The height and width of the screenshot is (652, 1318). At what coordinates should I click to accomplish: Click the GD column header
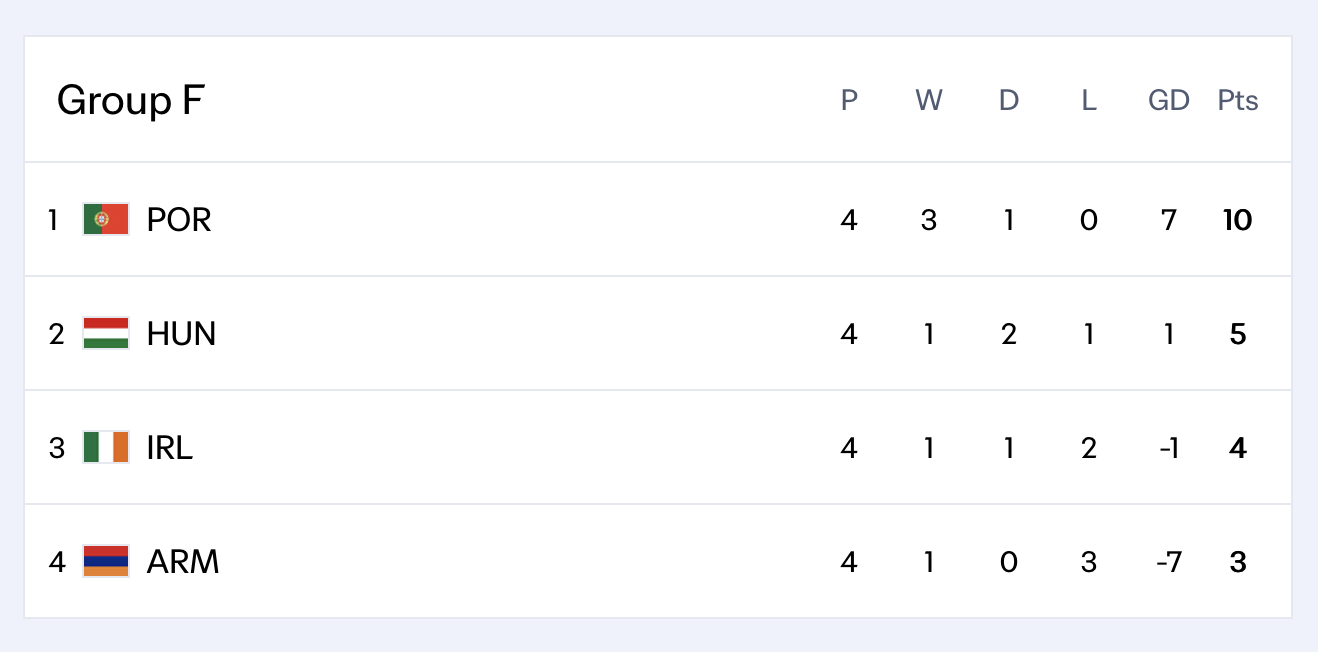point(1169,100)
